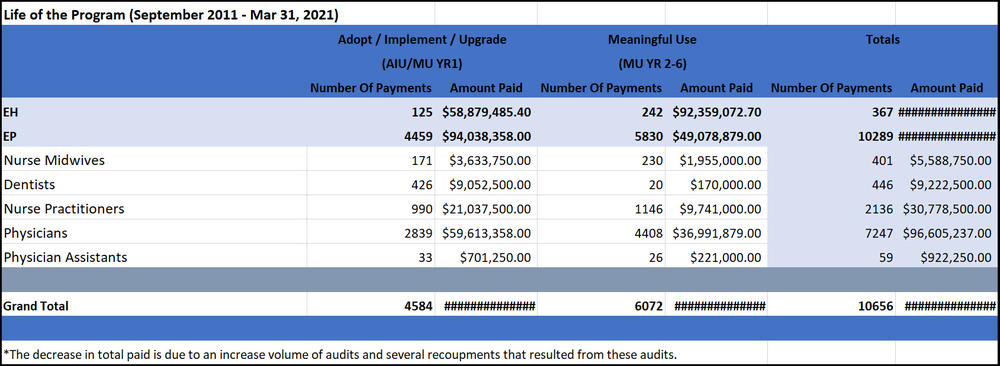Select the Nurse Practitioners total '$30,778,500.00'
Image resolution: width=1000 pixels, height=366 pixels.
tap(947, 209)
